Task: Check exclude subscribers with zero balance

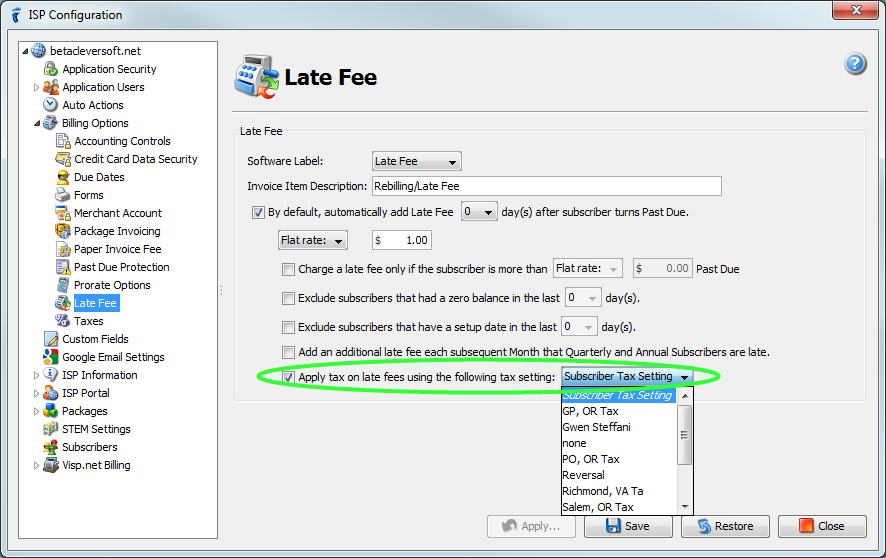Action: click(x=288, y=298)
